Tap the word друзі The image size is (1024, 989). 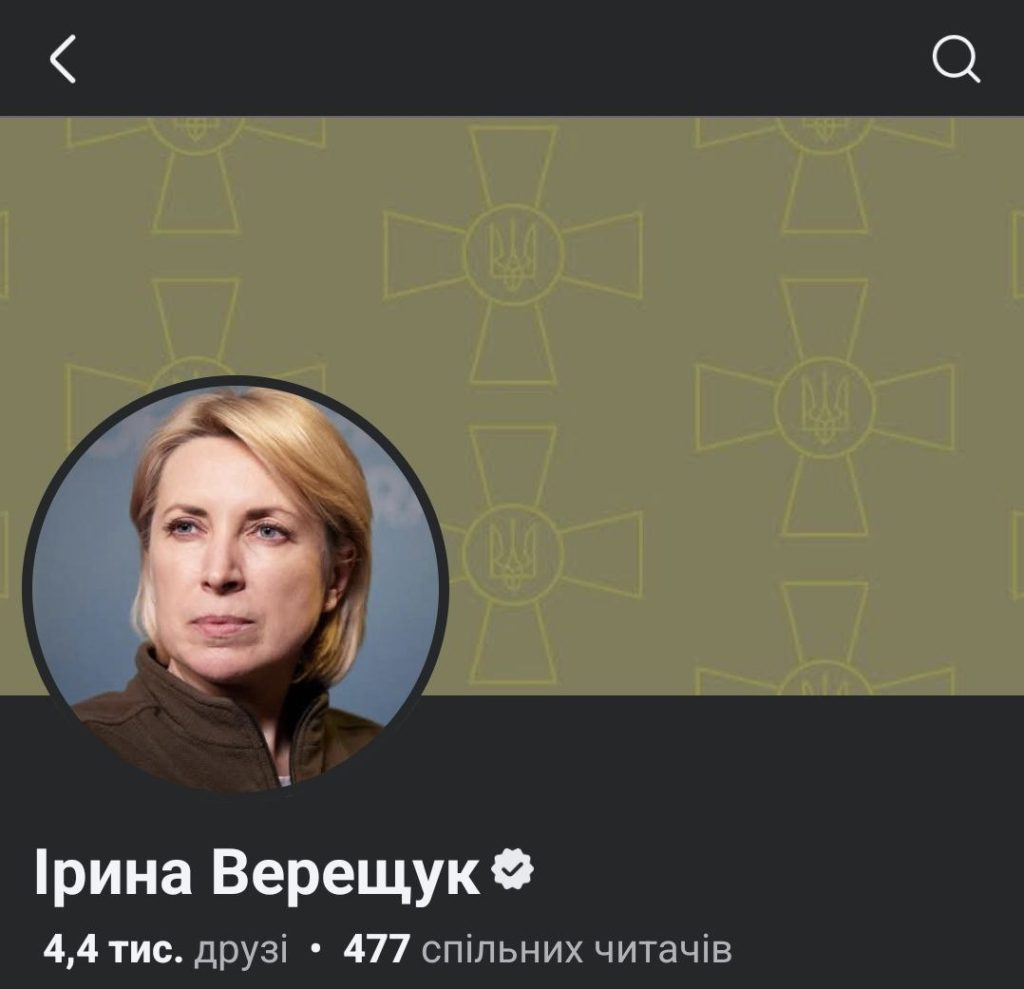[240, 950]
